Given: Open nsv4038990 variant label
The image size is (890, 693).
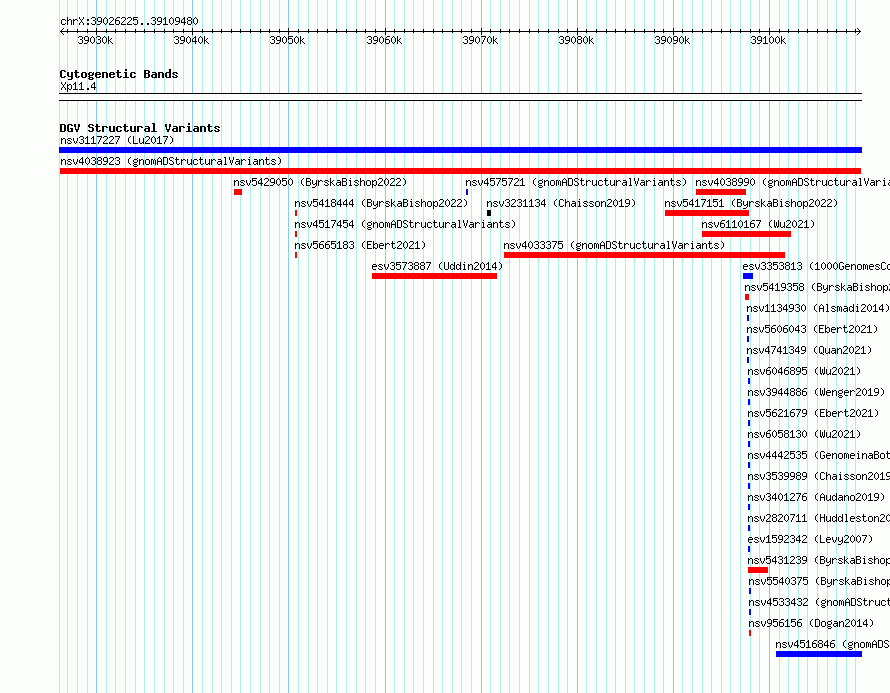Looking at the screenshot, I should click(x=792, y=182).
